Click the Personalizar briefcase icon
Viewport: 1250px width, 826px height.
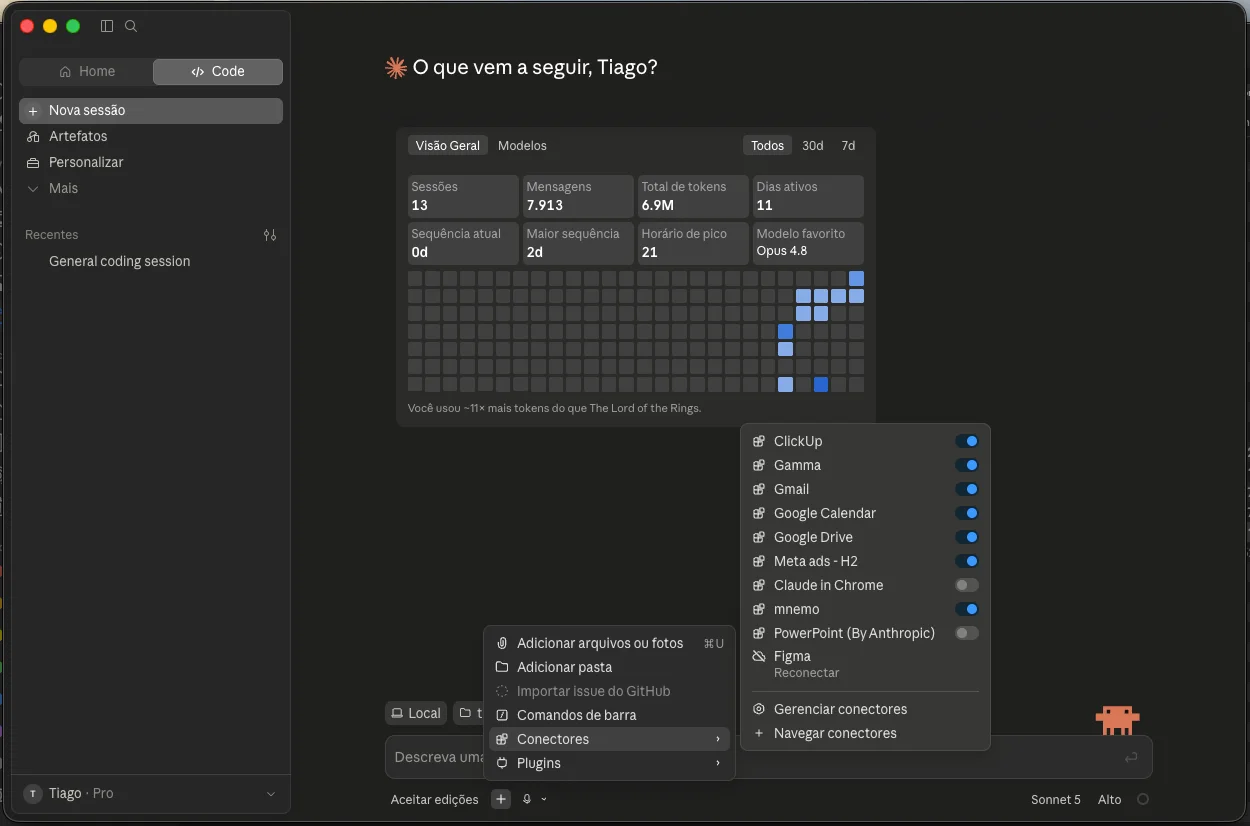coord(33,163)
